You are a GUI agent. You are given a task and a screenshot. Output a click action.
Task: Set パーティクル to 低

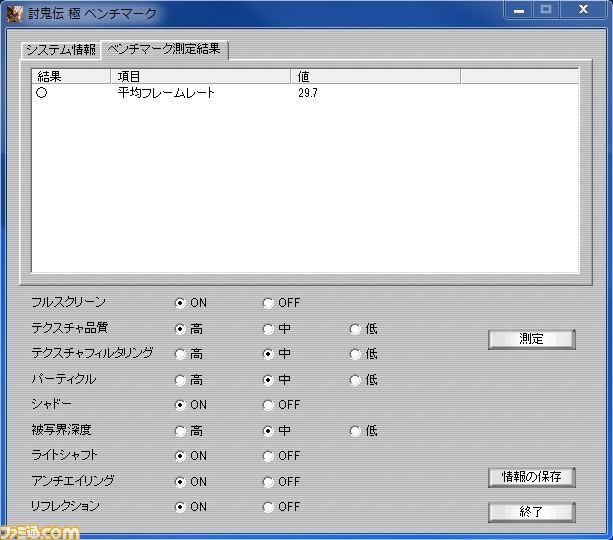pos(355,380)
